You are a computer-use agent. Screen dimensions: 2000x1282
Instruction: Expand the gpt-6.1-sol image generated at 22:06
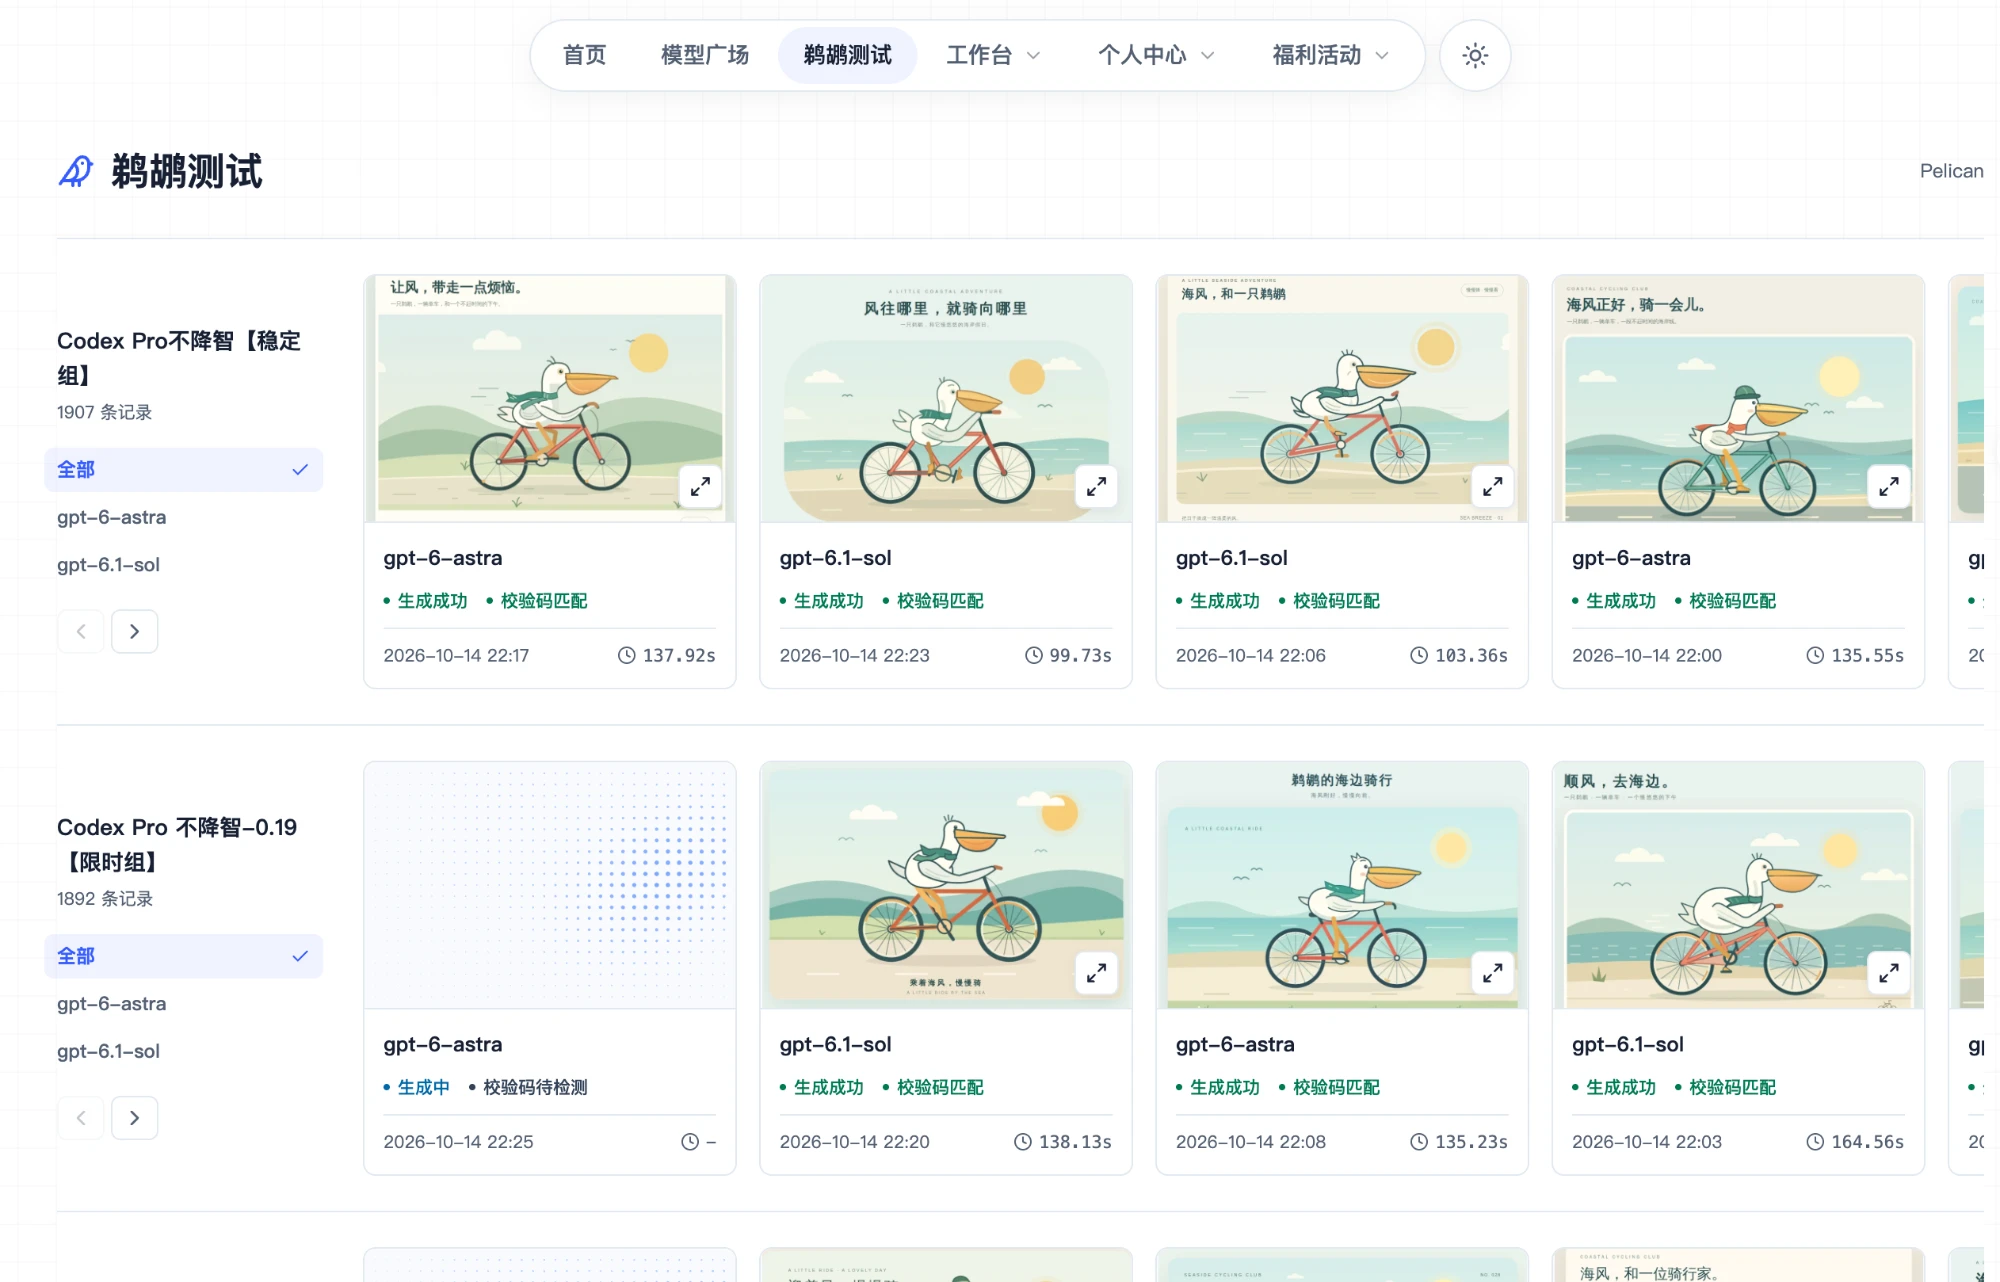pyautogui.click(x=1493, y=487)
